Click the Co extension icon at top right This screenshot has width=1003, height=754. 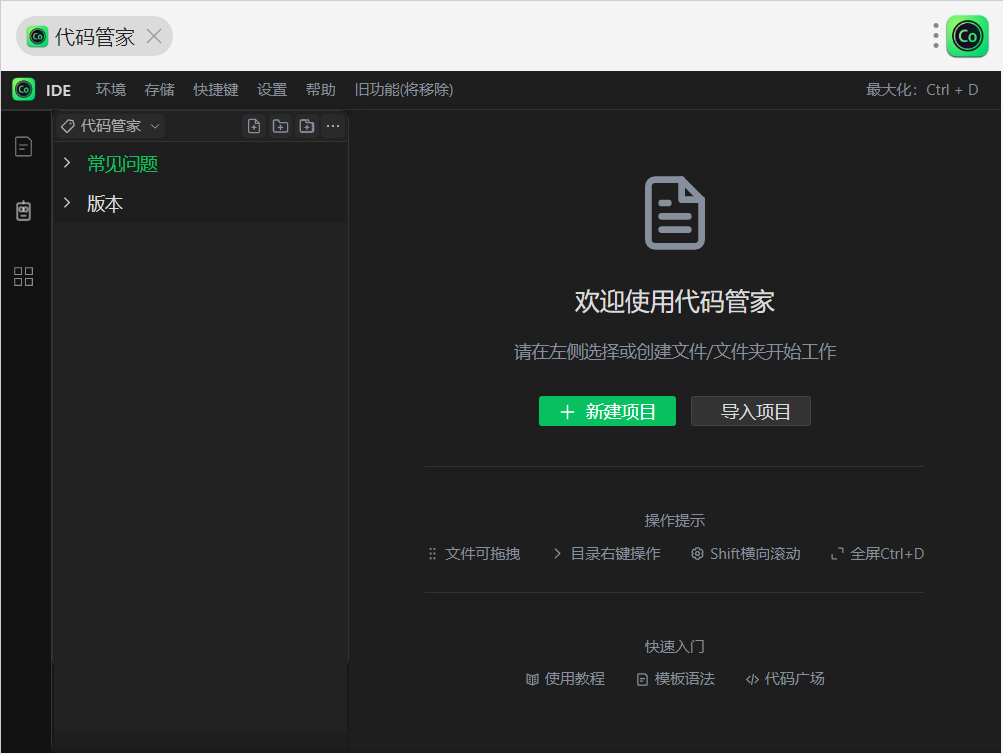[x=967, y=37]
